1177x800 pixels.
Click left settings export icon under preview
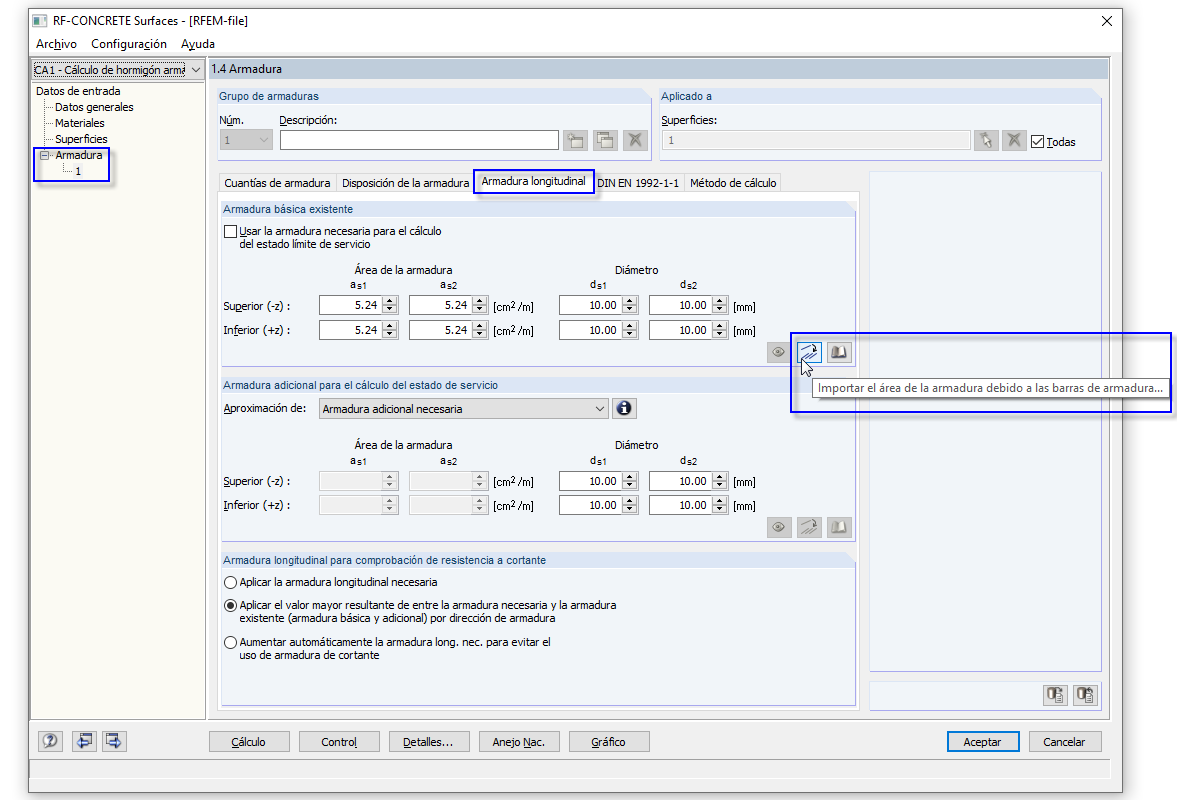[1055, 695]
